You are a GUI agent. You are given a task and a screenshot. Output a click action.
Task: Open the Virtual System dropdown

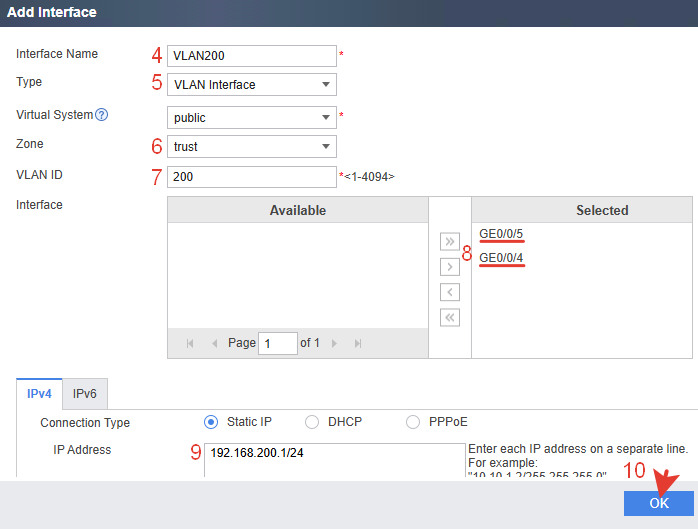[x=252, y=118]
